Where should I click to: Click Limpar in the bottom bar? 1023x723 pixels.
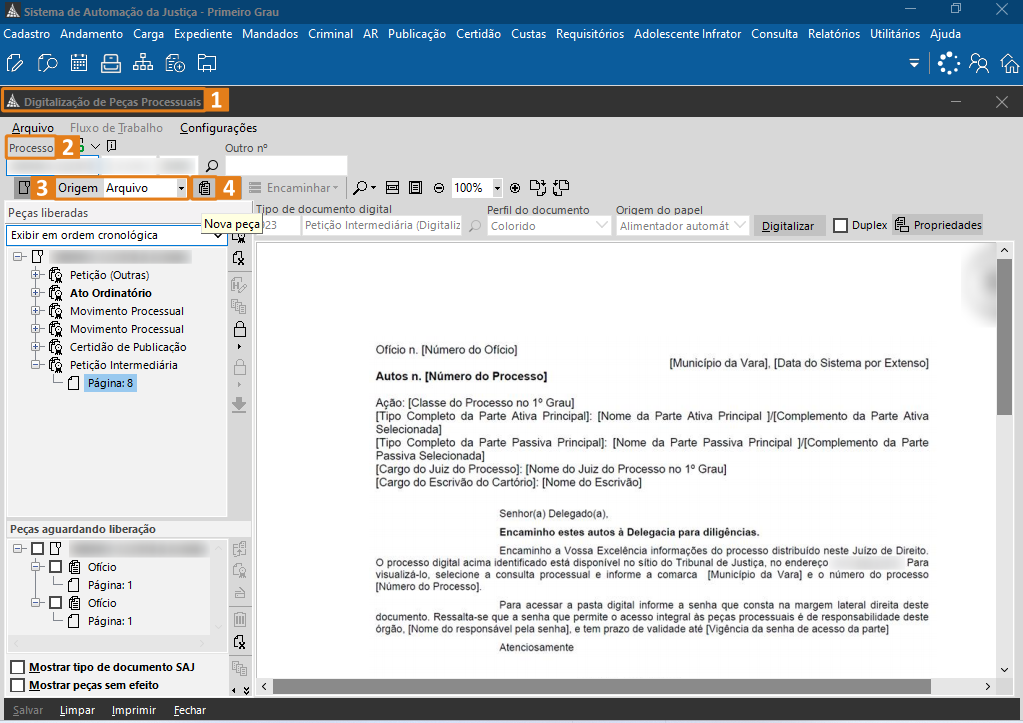pyautogui.click(x=77, y=710)
